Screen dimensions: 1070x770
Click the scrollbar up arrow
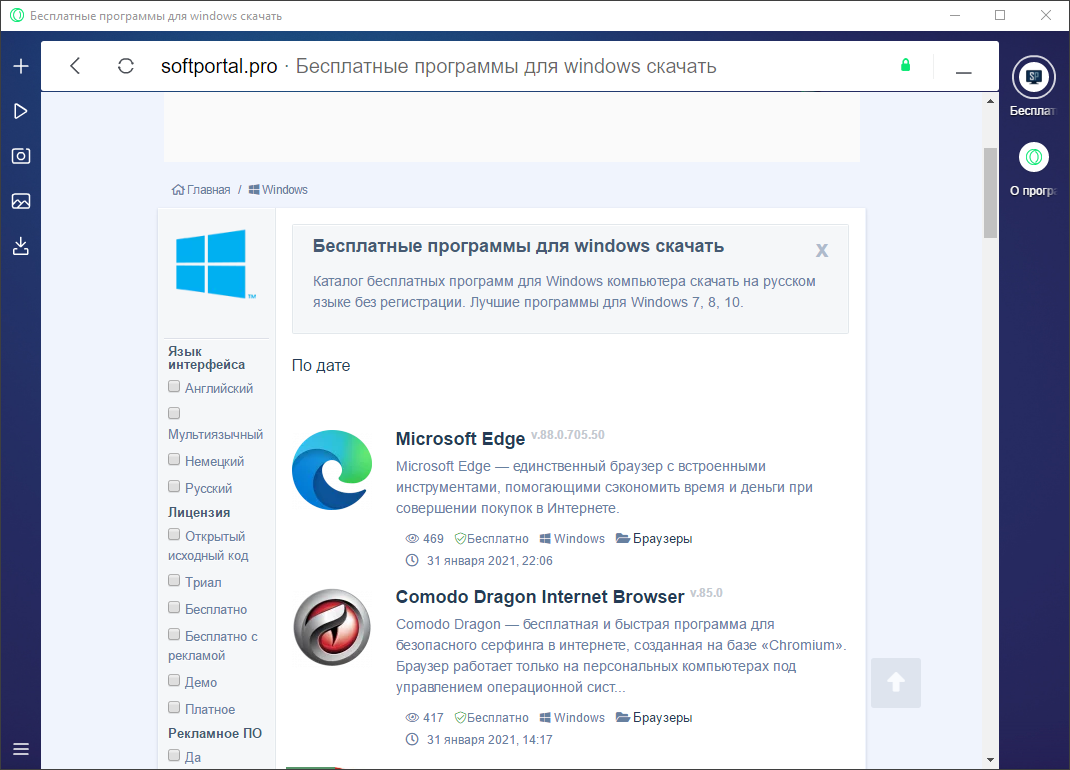[x=990, y=101]
